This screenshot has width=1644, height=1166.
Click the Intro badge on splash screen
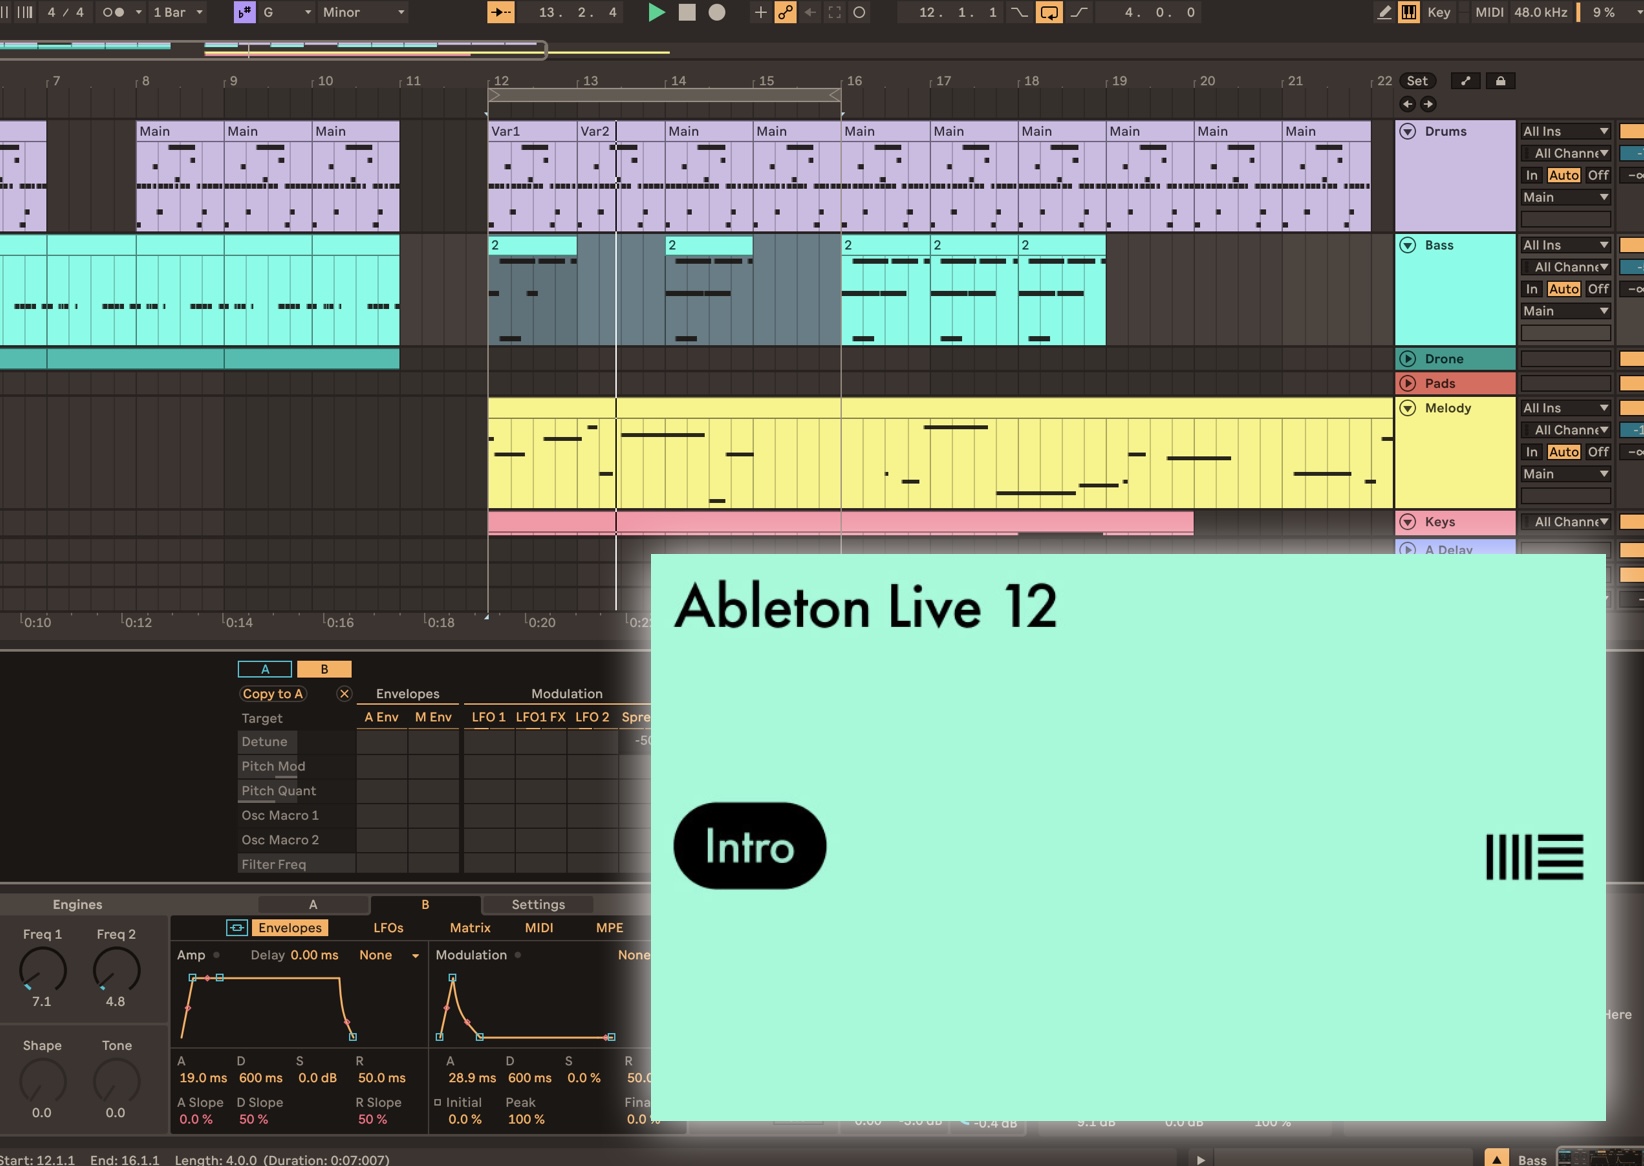tap(750, 846)
